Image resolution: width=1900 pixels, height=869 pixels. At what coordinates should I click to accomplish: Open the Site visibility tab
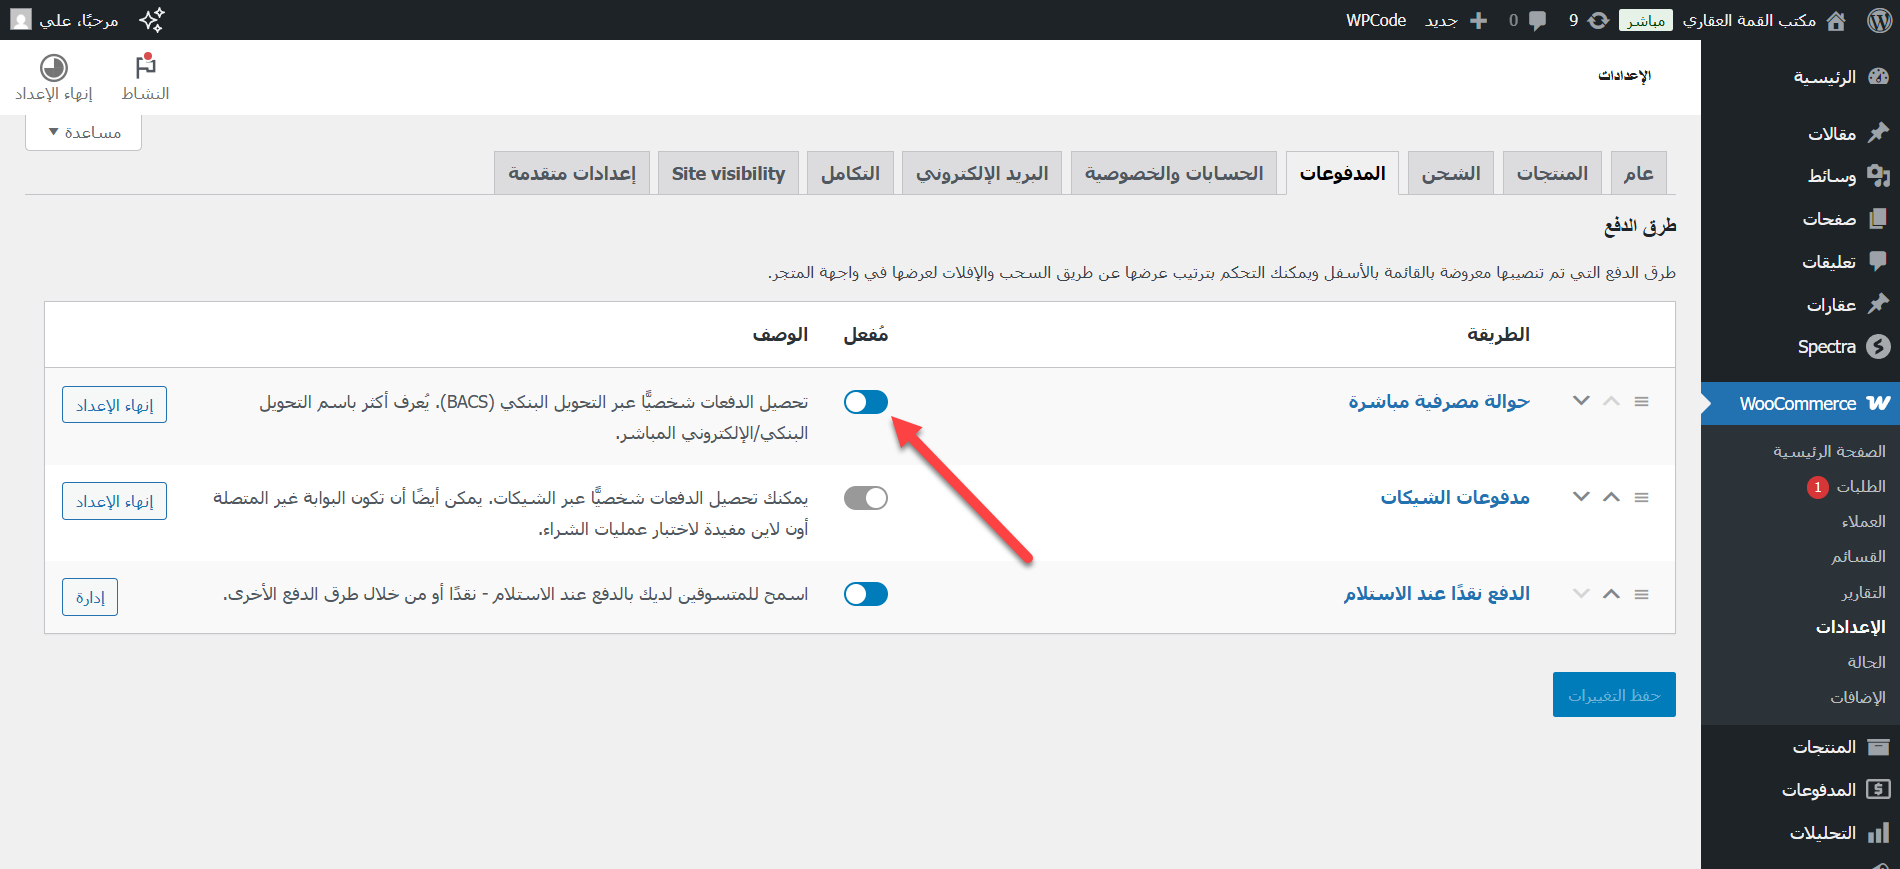coord(728,173)
